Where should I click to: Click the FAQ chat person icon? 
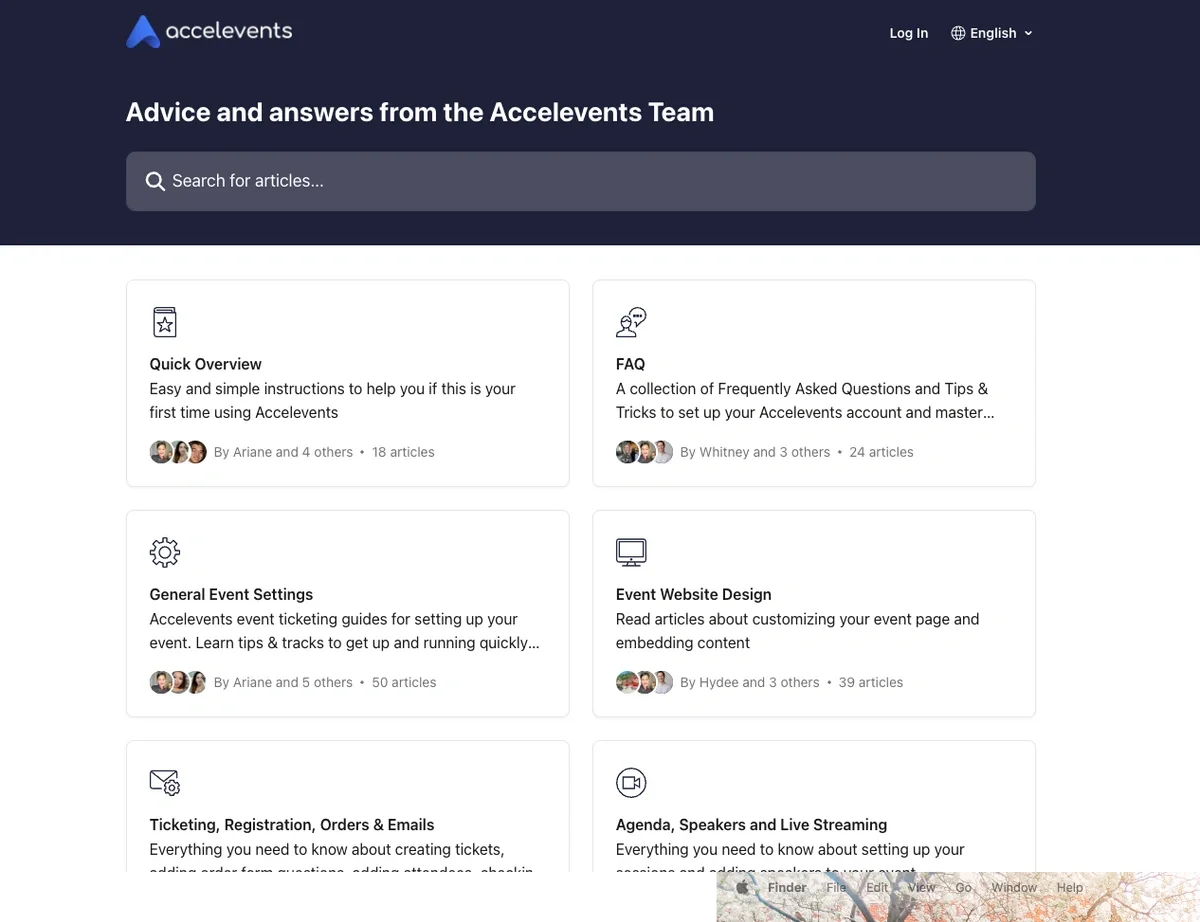(x=631, y=322)
